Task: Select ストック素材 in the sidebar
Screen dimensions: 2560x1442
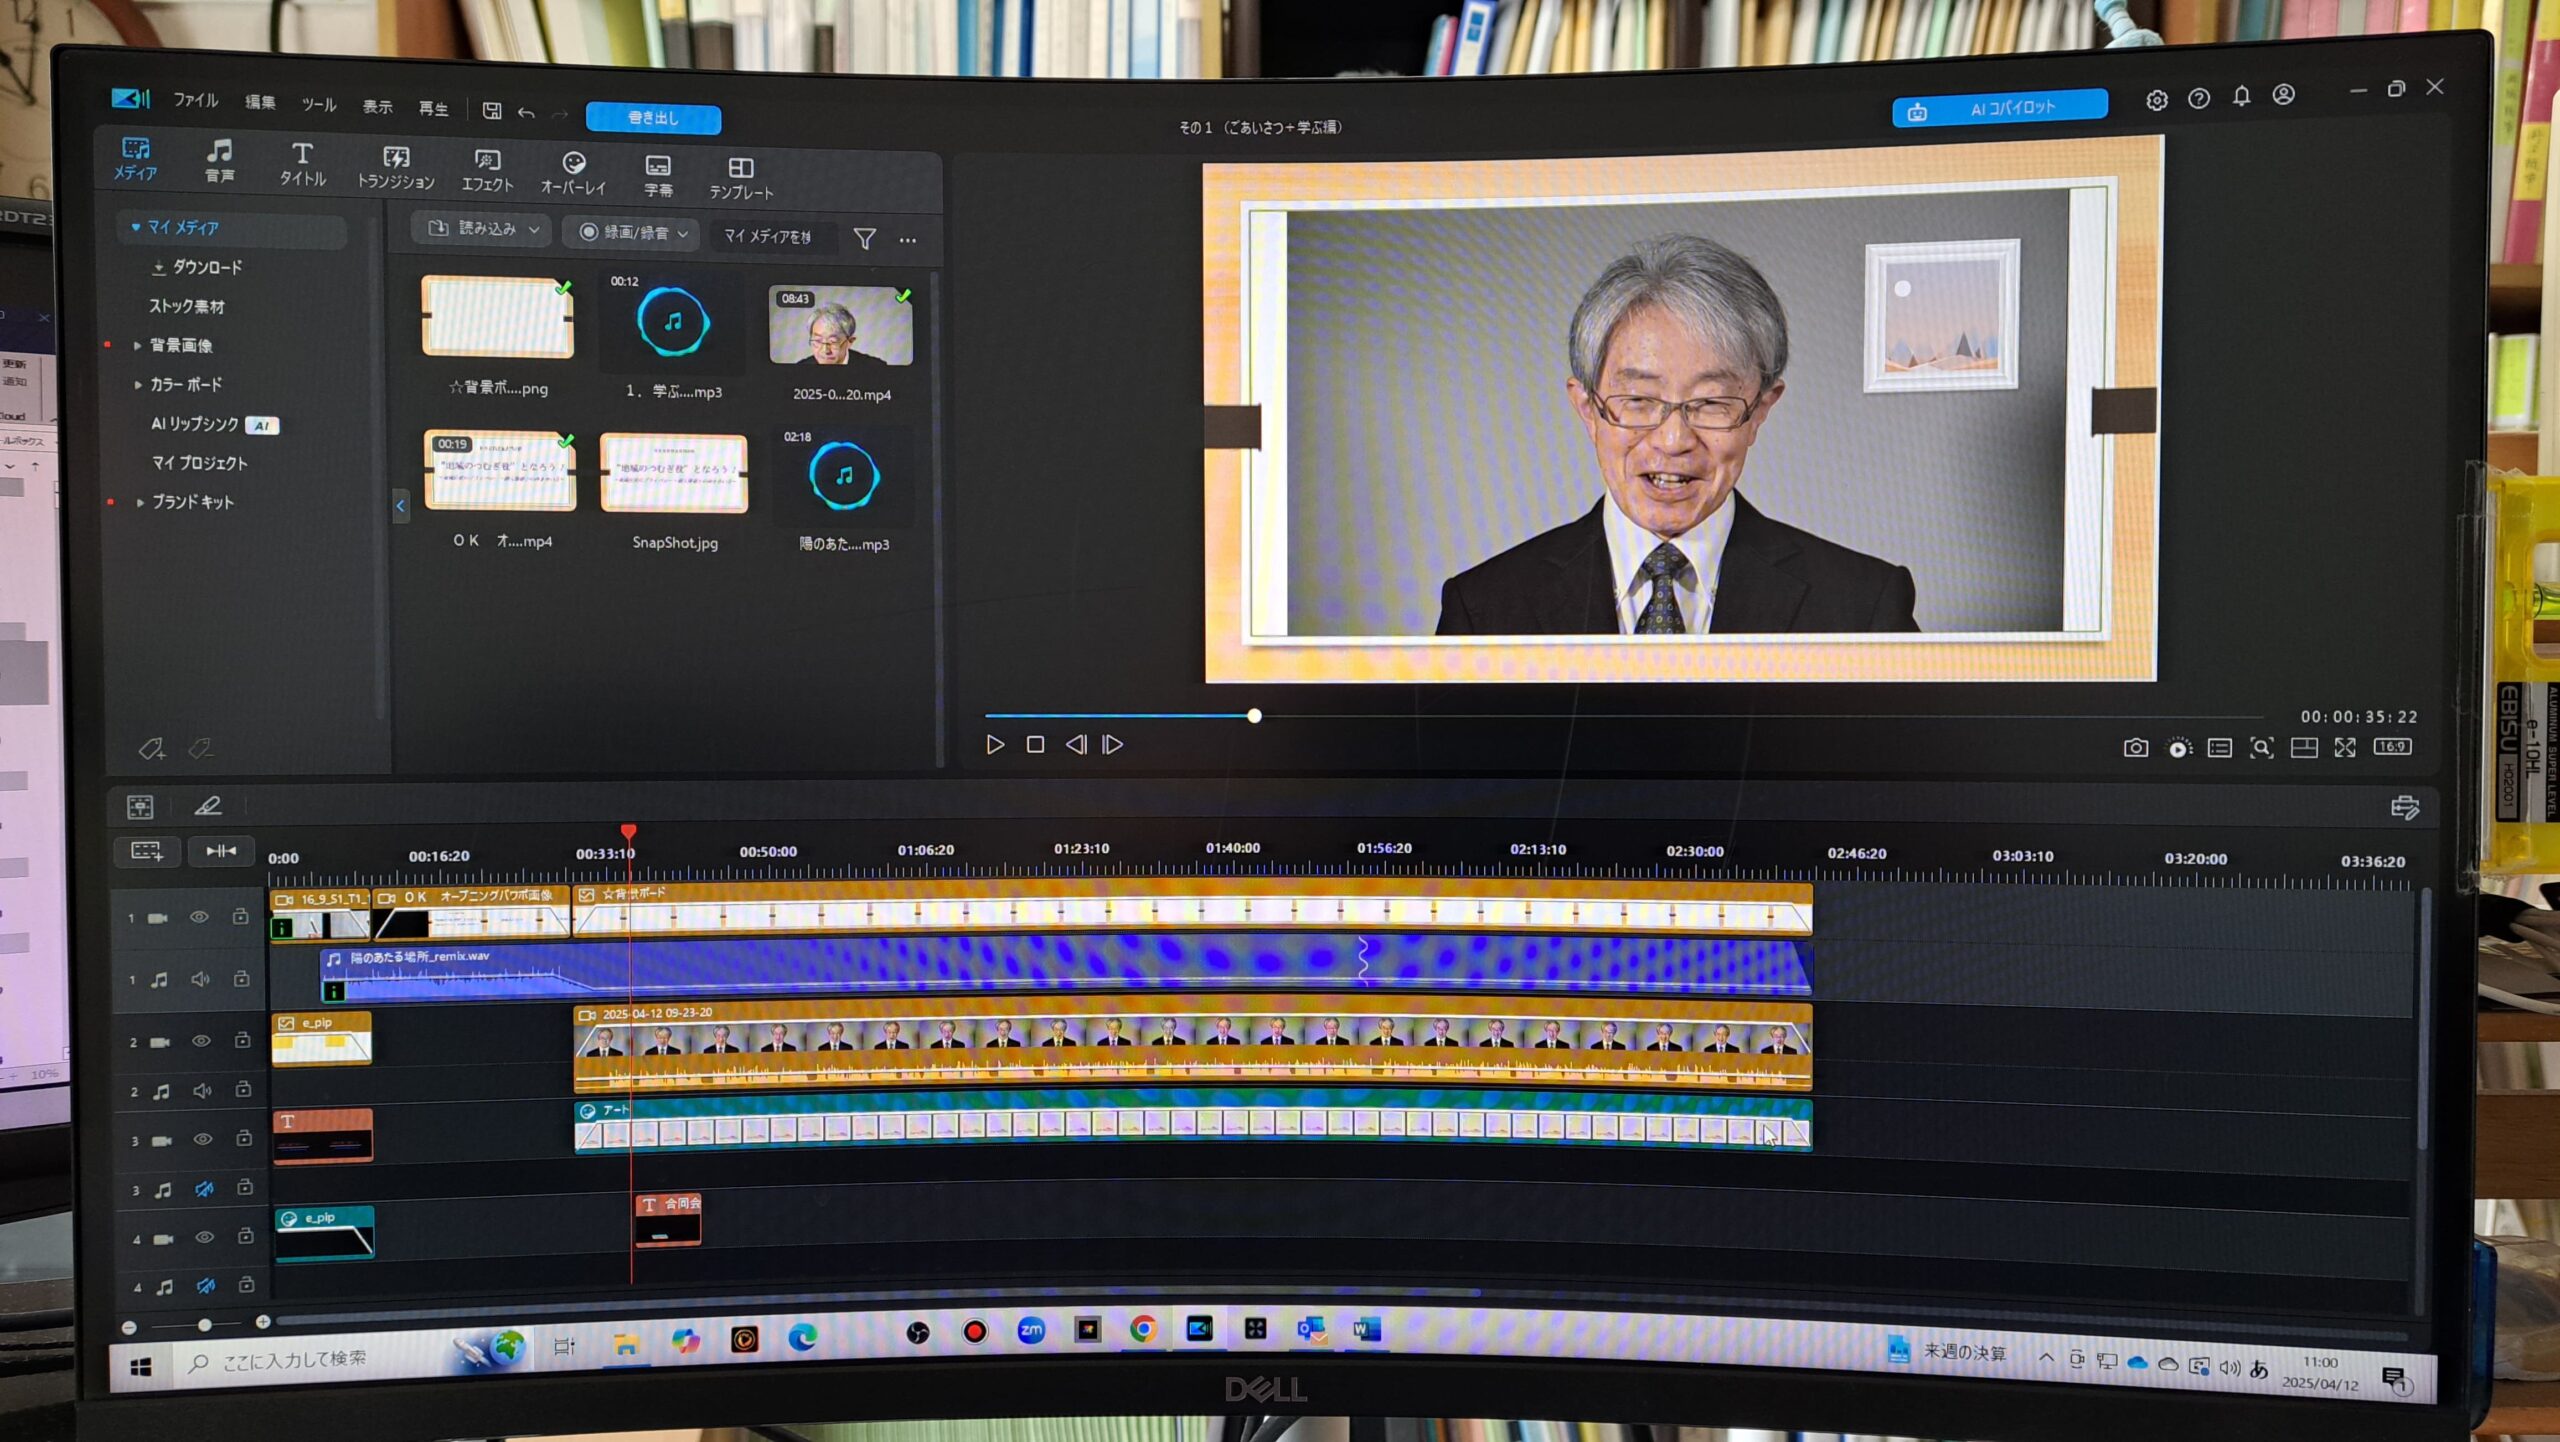Action: point(187,306)
